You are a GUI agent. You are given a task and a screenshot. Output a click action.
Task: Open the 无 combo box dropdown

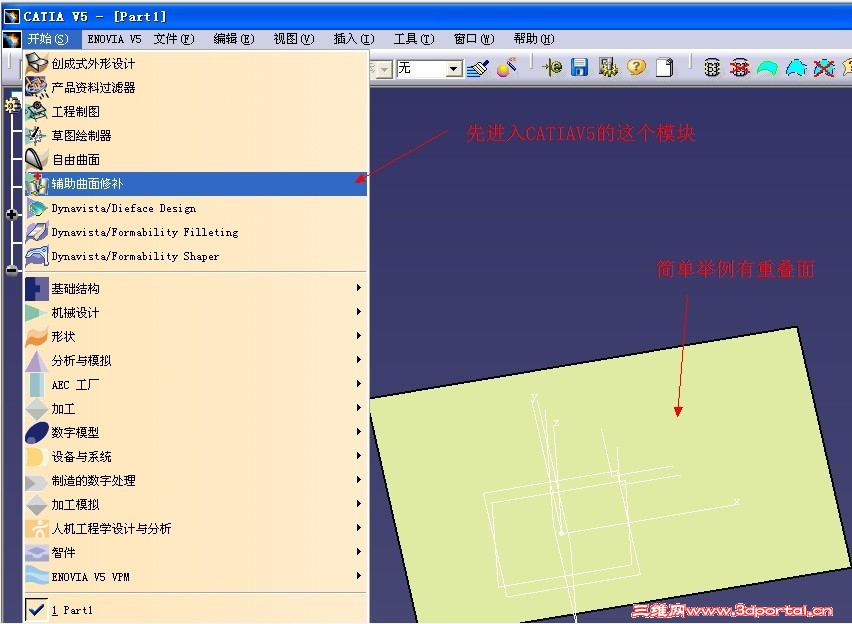[454, 68]
